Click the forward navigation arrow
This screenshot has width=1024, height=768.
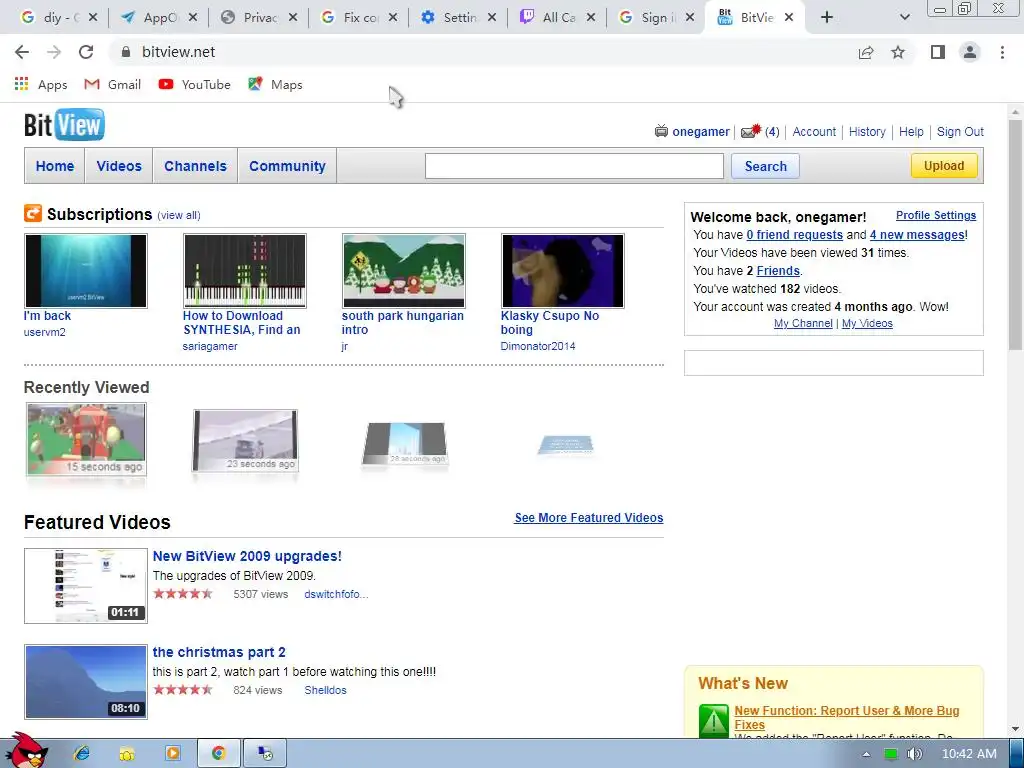[54, 52]
